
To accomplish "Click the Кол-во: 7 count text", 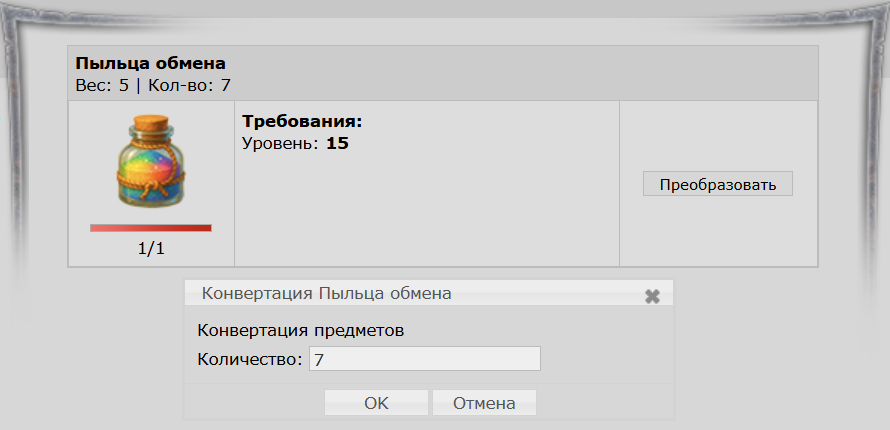I will point(190,85).
